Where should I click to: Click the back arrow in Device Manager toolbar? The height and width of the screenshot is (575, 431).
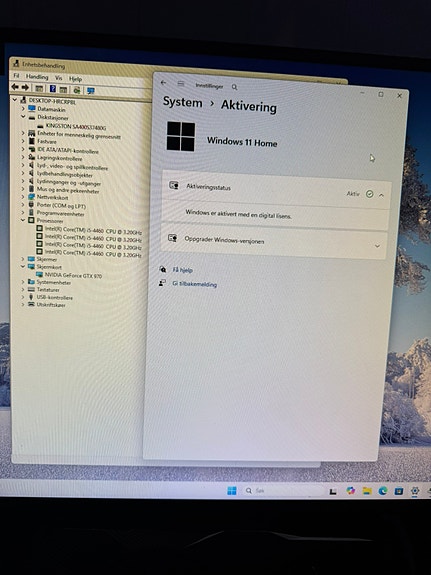tap(15, 87)
